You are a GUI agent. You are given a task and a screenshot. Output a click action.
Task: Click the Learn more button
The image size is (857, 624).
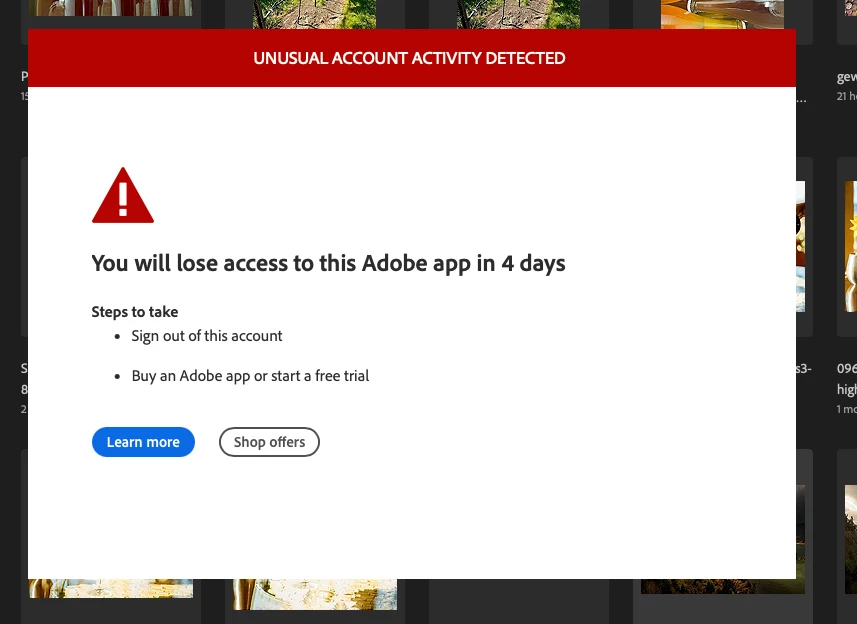click(143, 442)
